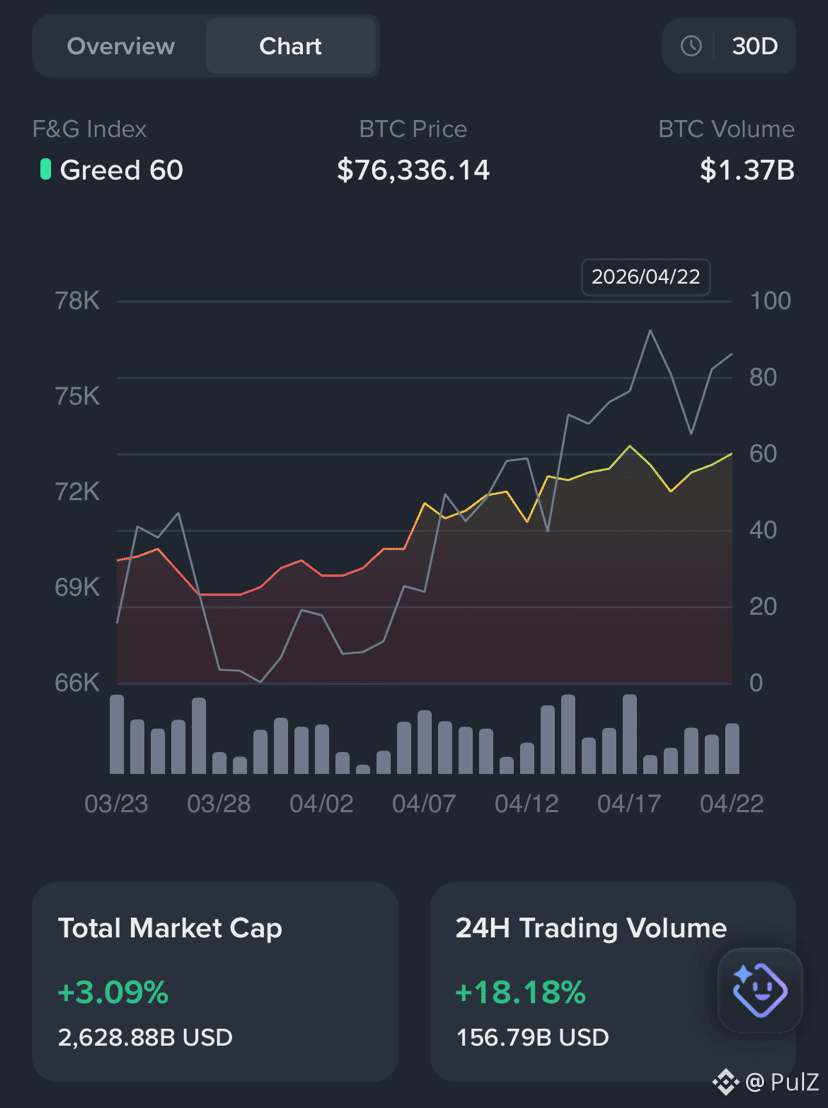Select the 04/22 date on x-axis

[x=732, y=803]
